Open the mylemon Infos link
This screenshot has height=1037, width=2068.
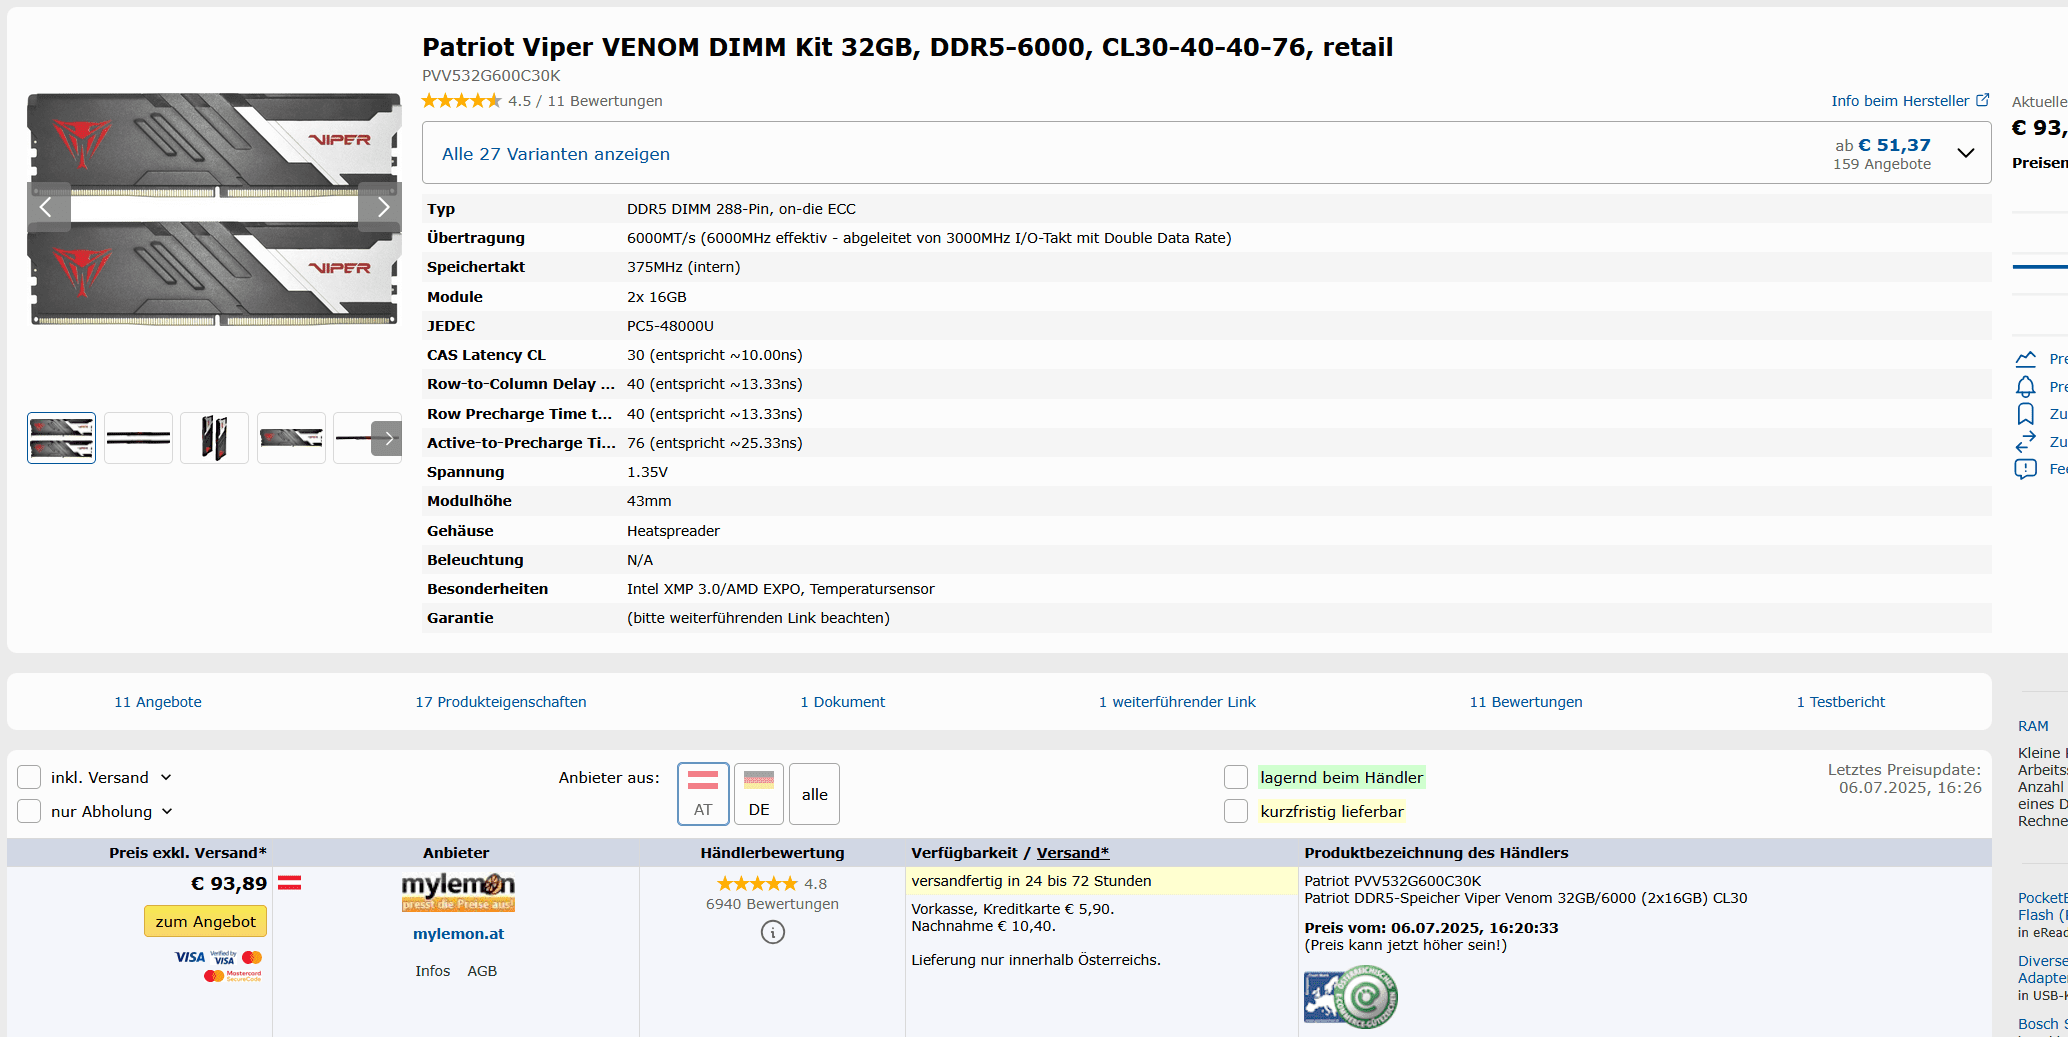(x=433, y=971)
